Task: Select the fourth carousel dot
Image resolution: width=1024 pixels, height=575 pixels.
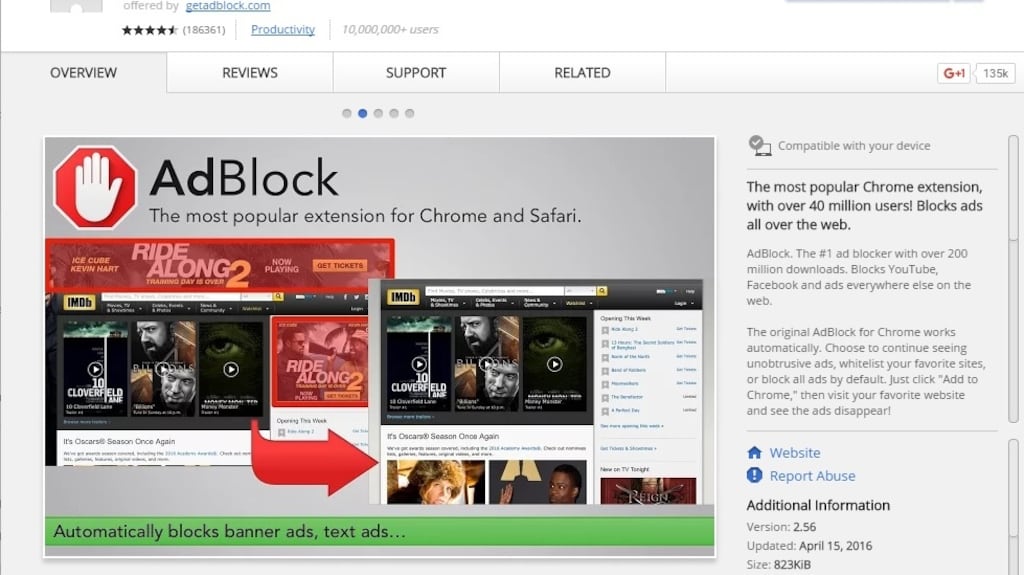Action: 394,113
